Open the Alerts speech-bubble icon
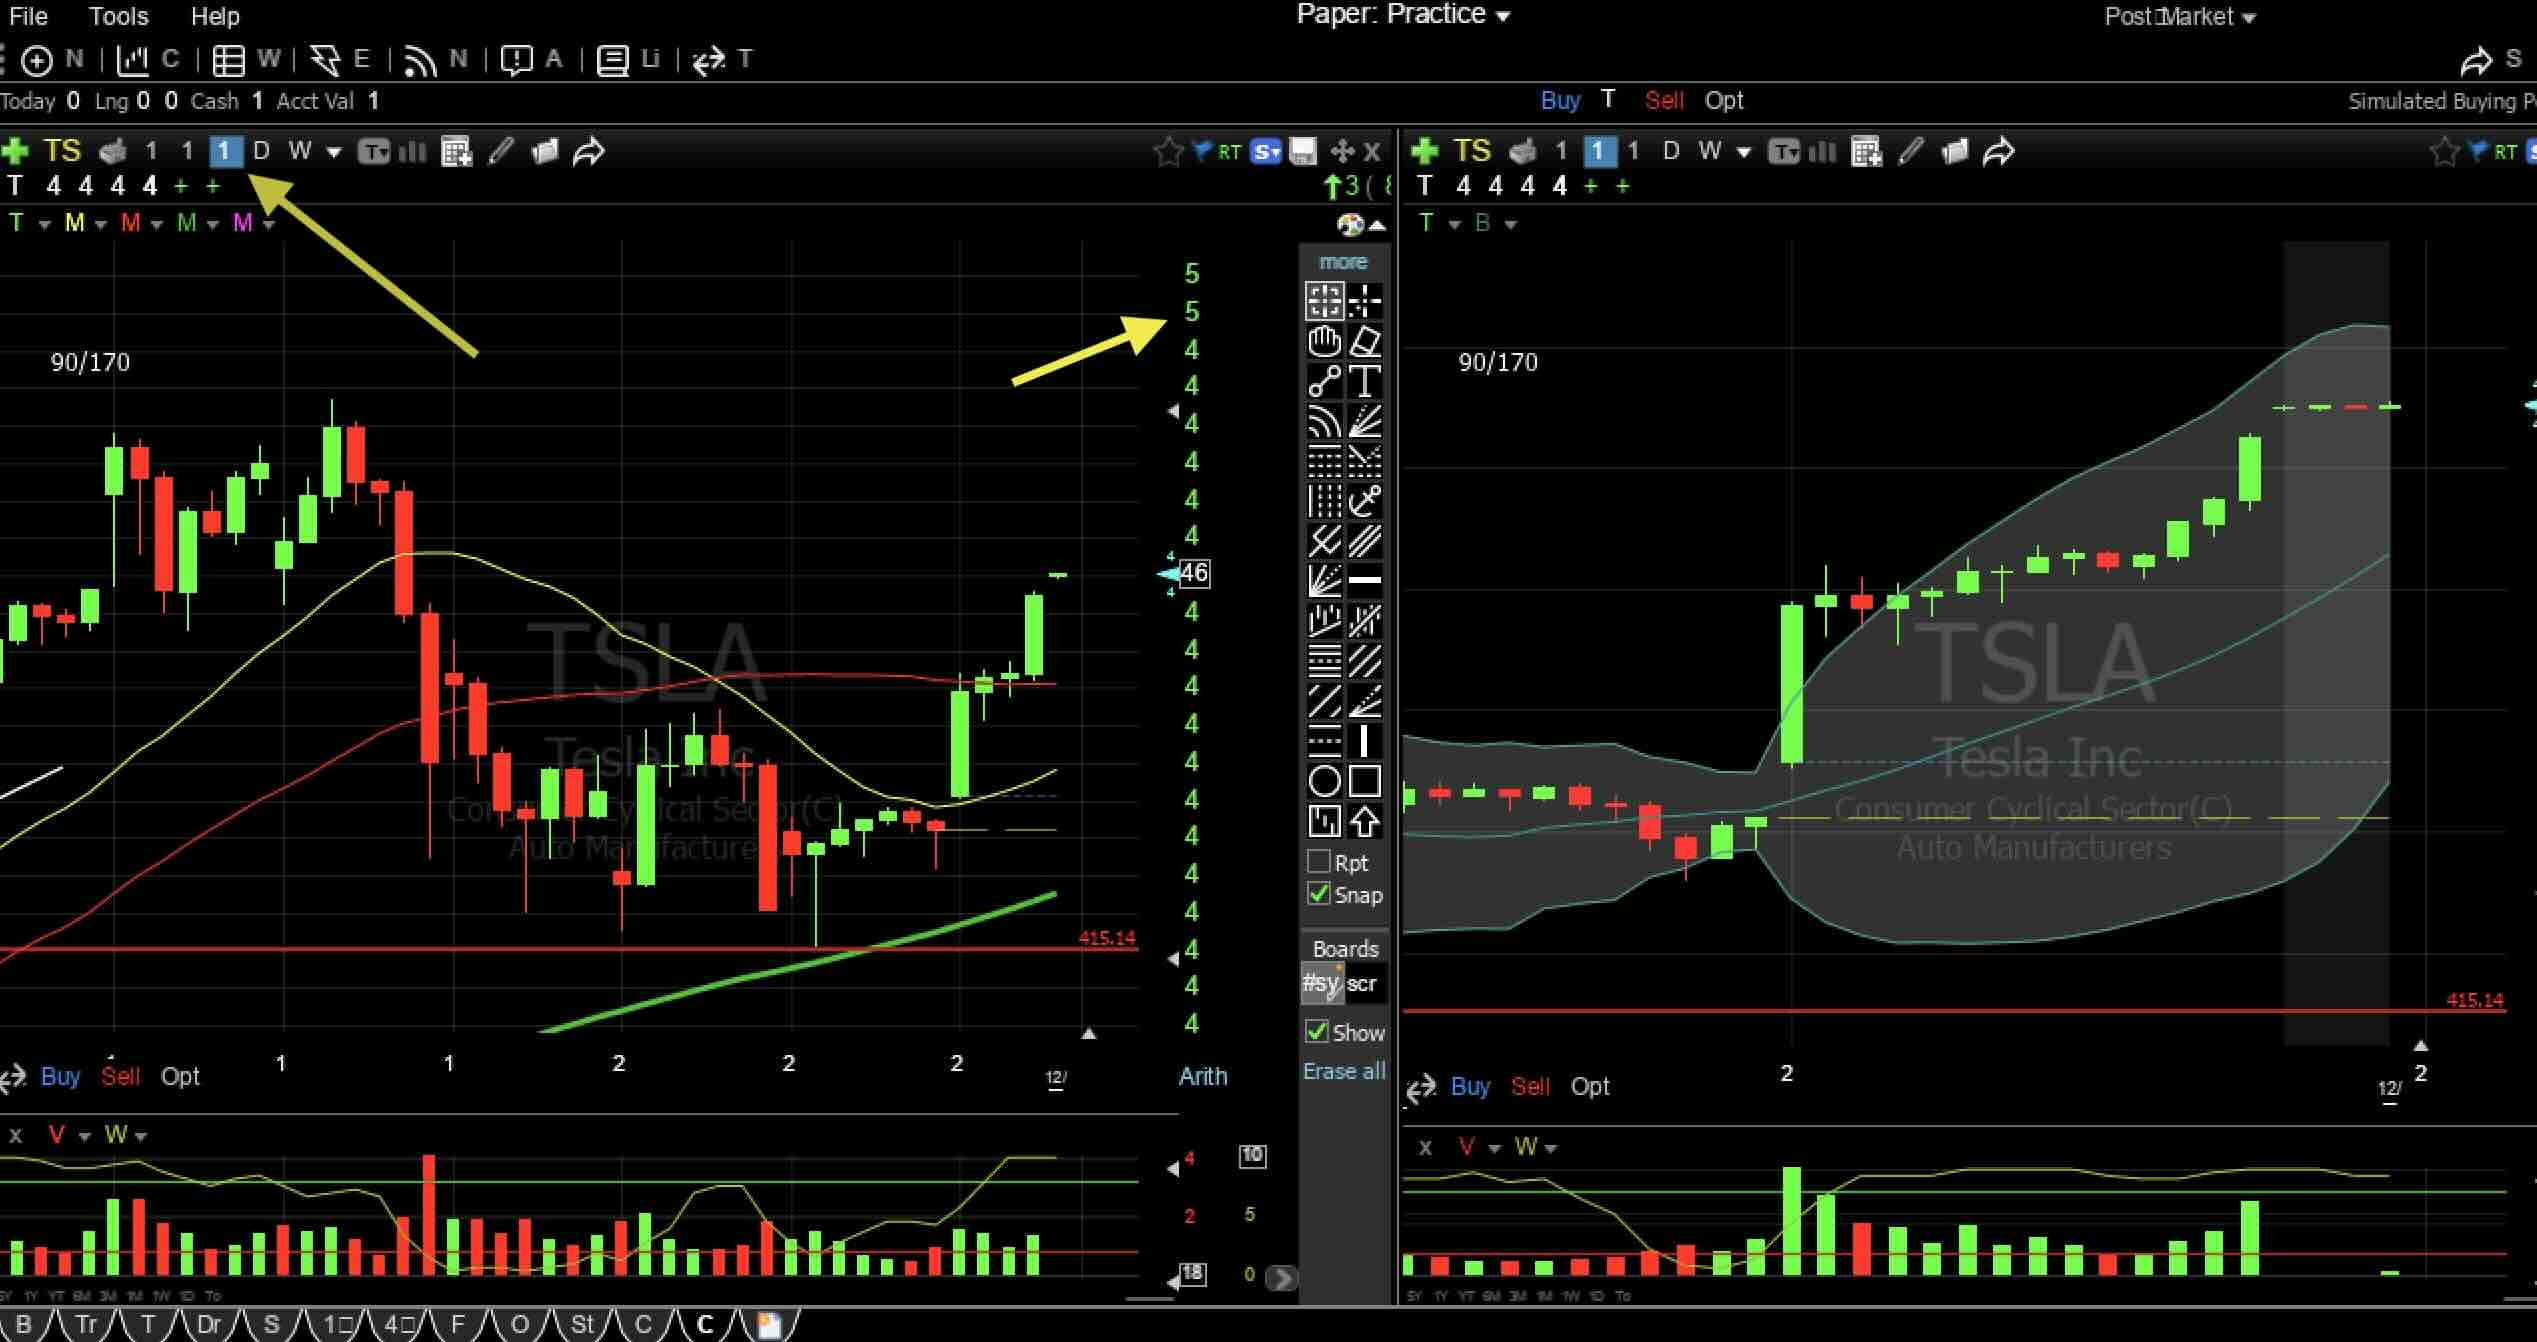2537x1342 pixels. (516, 61)
